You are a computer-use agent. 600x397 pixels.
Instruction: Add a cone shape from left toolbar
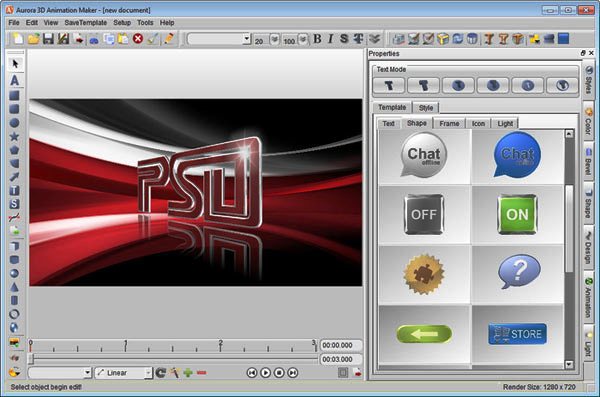(14, 287)
